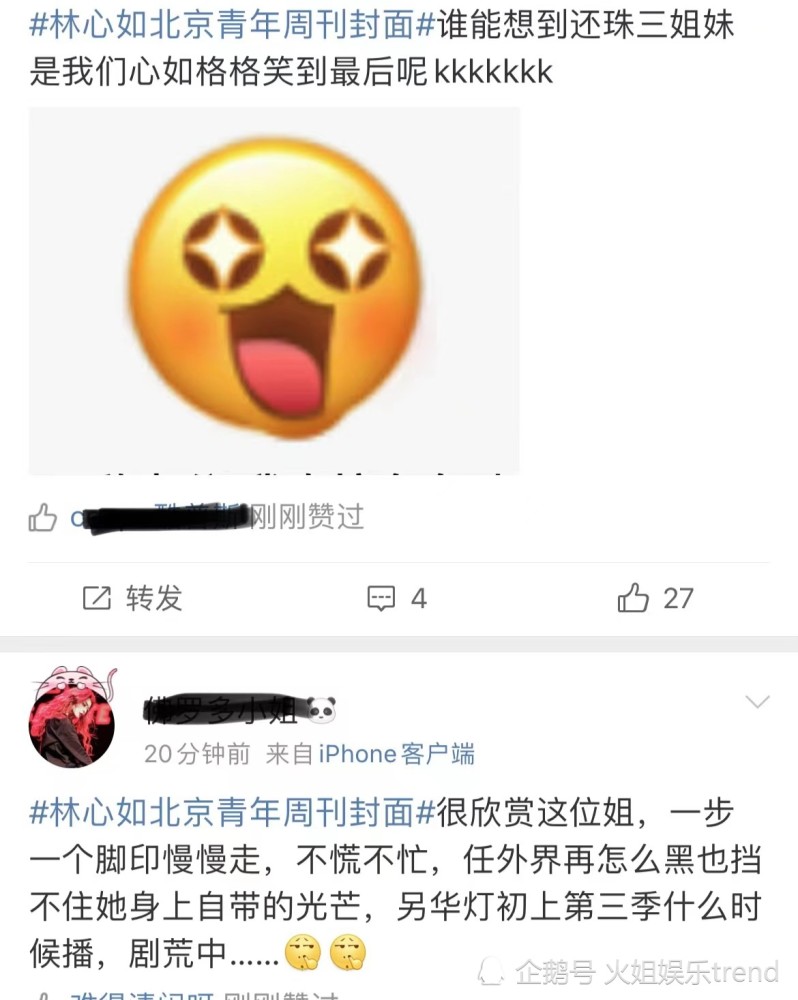Tap the second shushing emoji
798x1000 pixels.
[348, 952]
